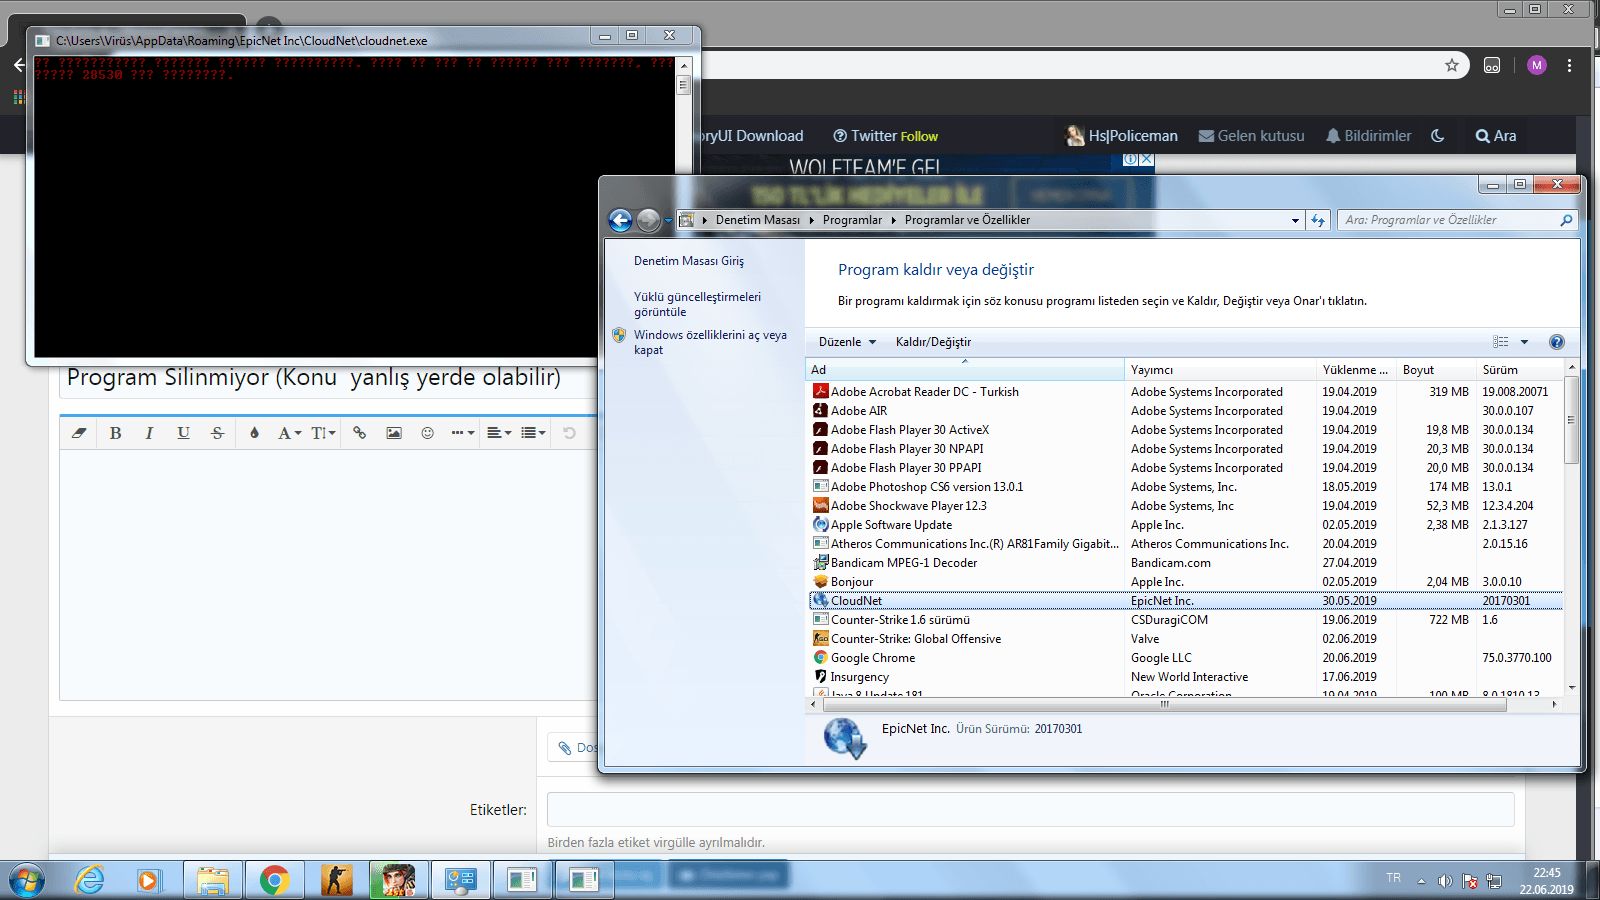
Task: Click the eraser remove-formatting icon in editor
Action: (x=79, y=433)
